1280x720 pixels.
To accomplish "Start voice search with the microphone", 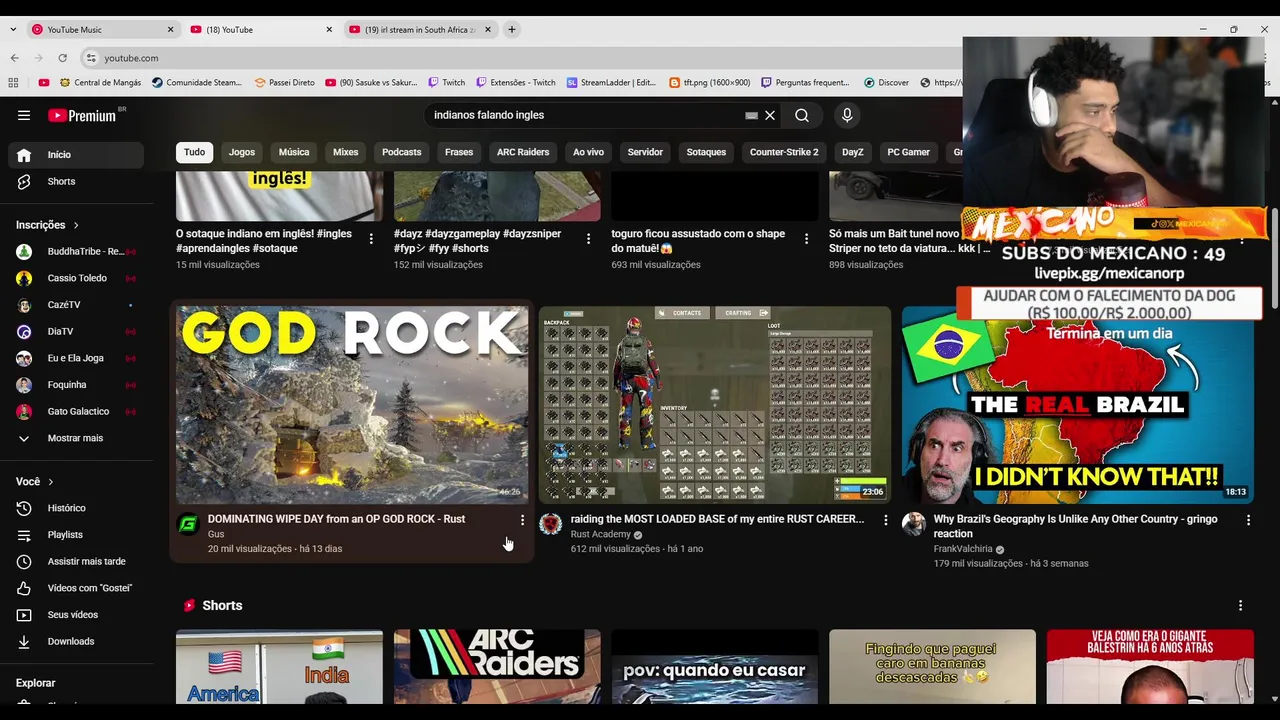I will [847, 115].
